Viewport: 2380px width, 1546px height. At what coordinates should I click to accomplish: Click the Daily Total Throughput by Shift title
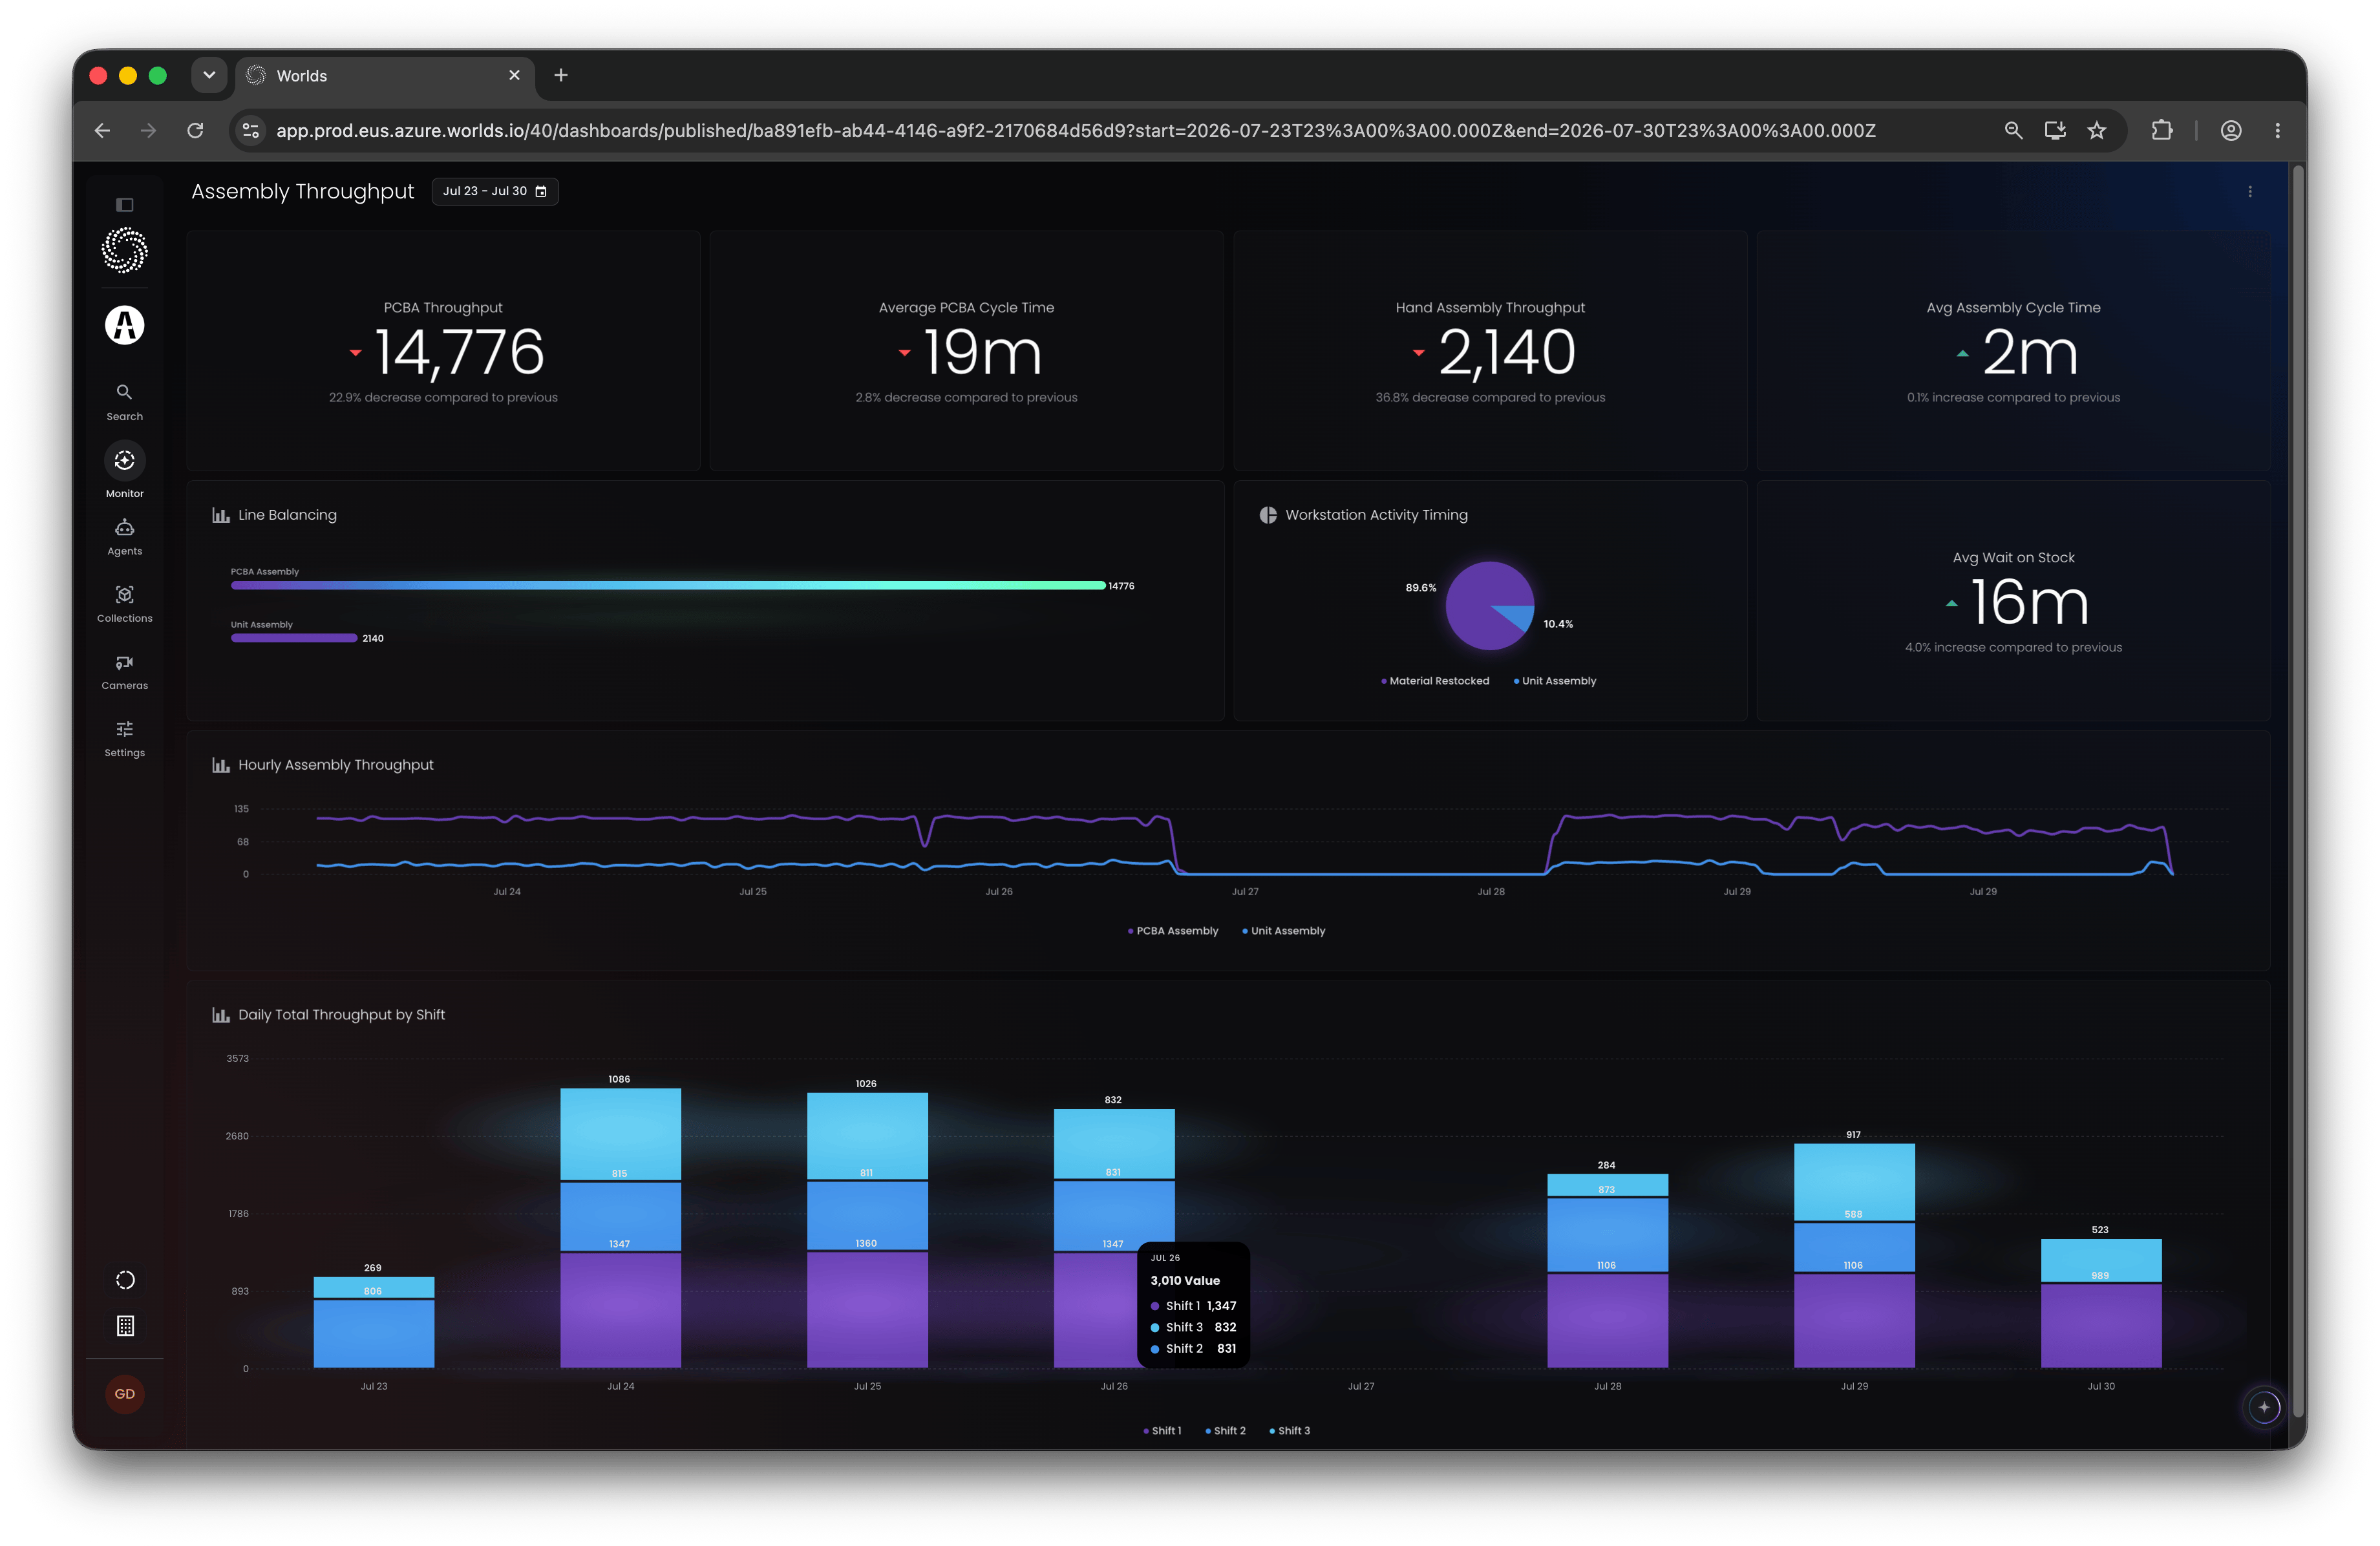pyautogui.click(x=341, y=1015)
